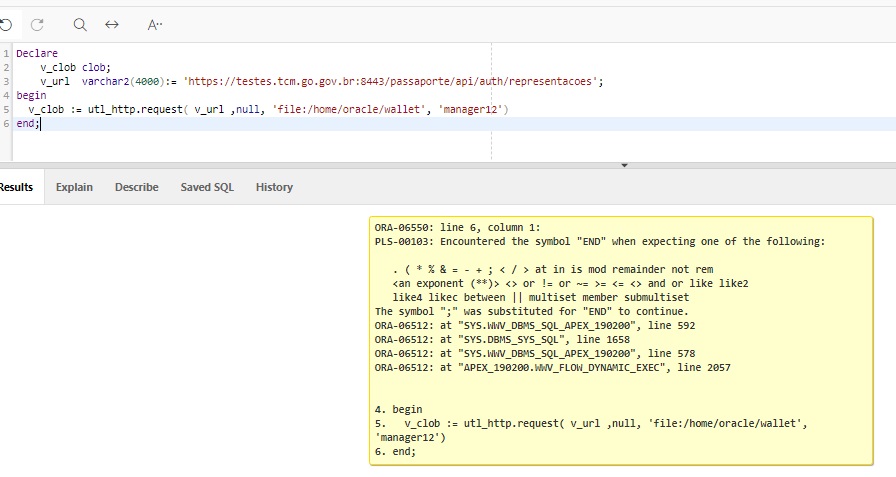
Task: Click line number 5 in the gutter
Action: pyautogui.click(x=6, y=109)
